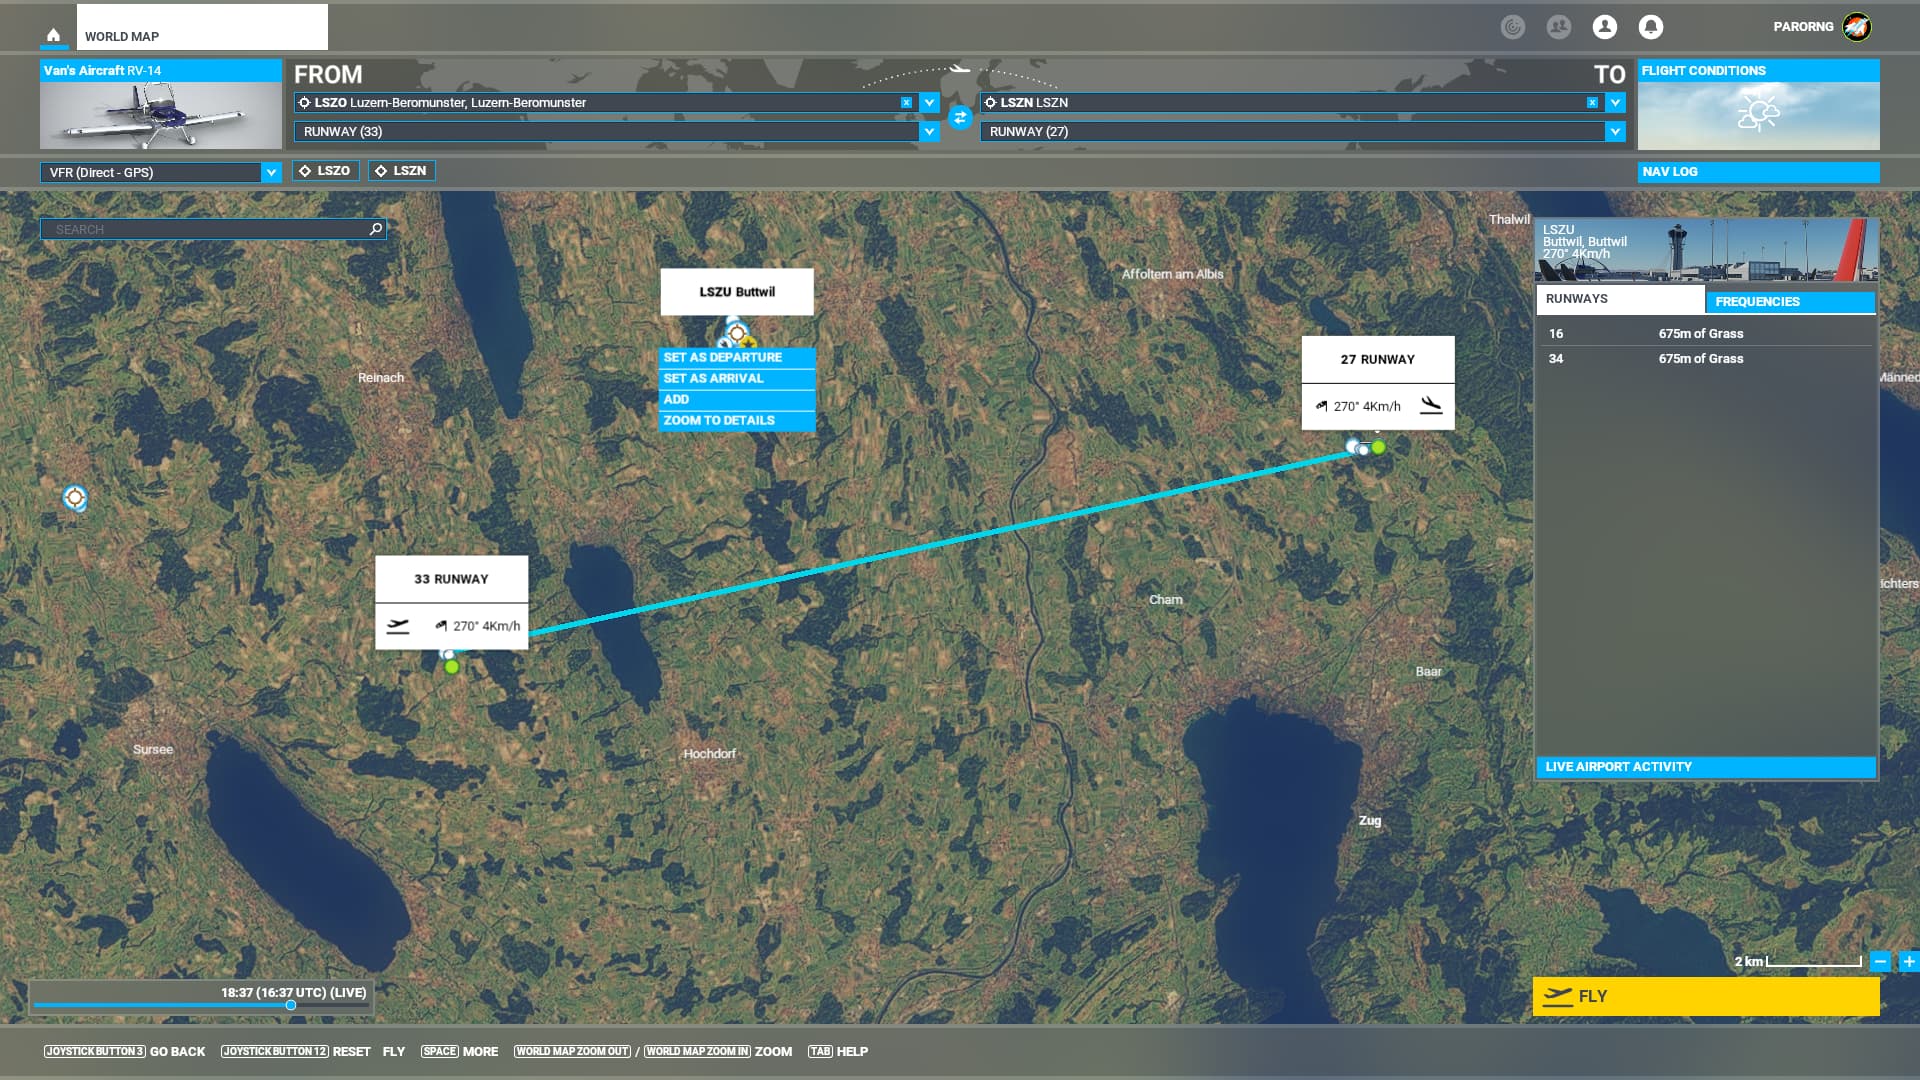
Task: Select the LSZO waypoint chip
Action: tap(326, 171)
